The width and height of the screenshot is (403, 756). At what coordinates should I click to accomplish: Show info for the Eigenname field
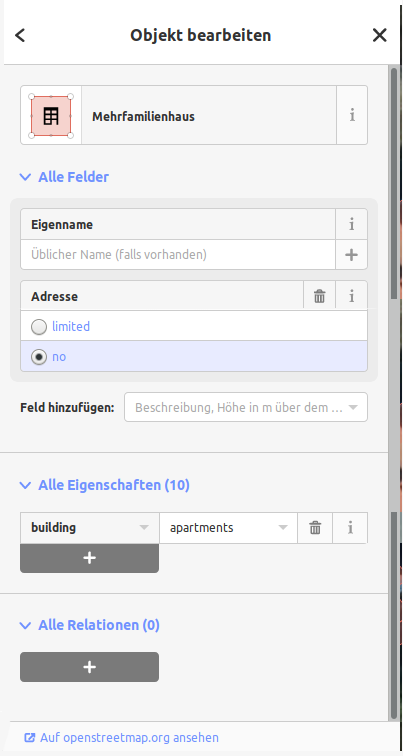point(351,224)
